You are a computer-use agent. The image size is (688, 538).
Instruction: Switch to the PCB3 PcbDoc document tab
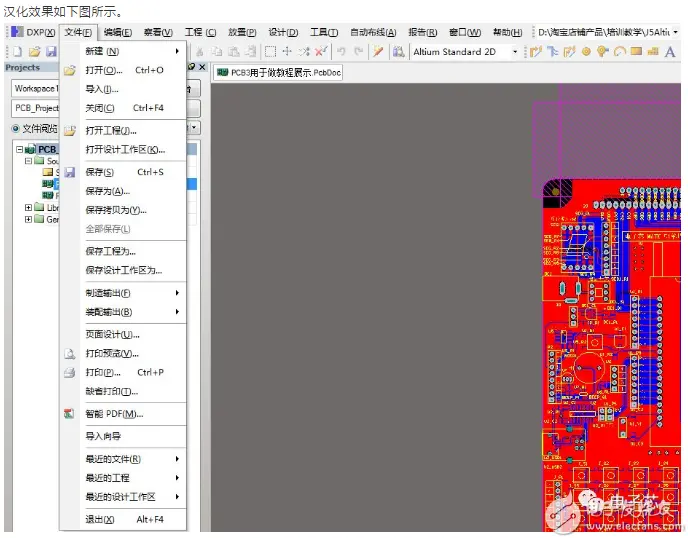pos(278,73)
